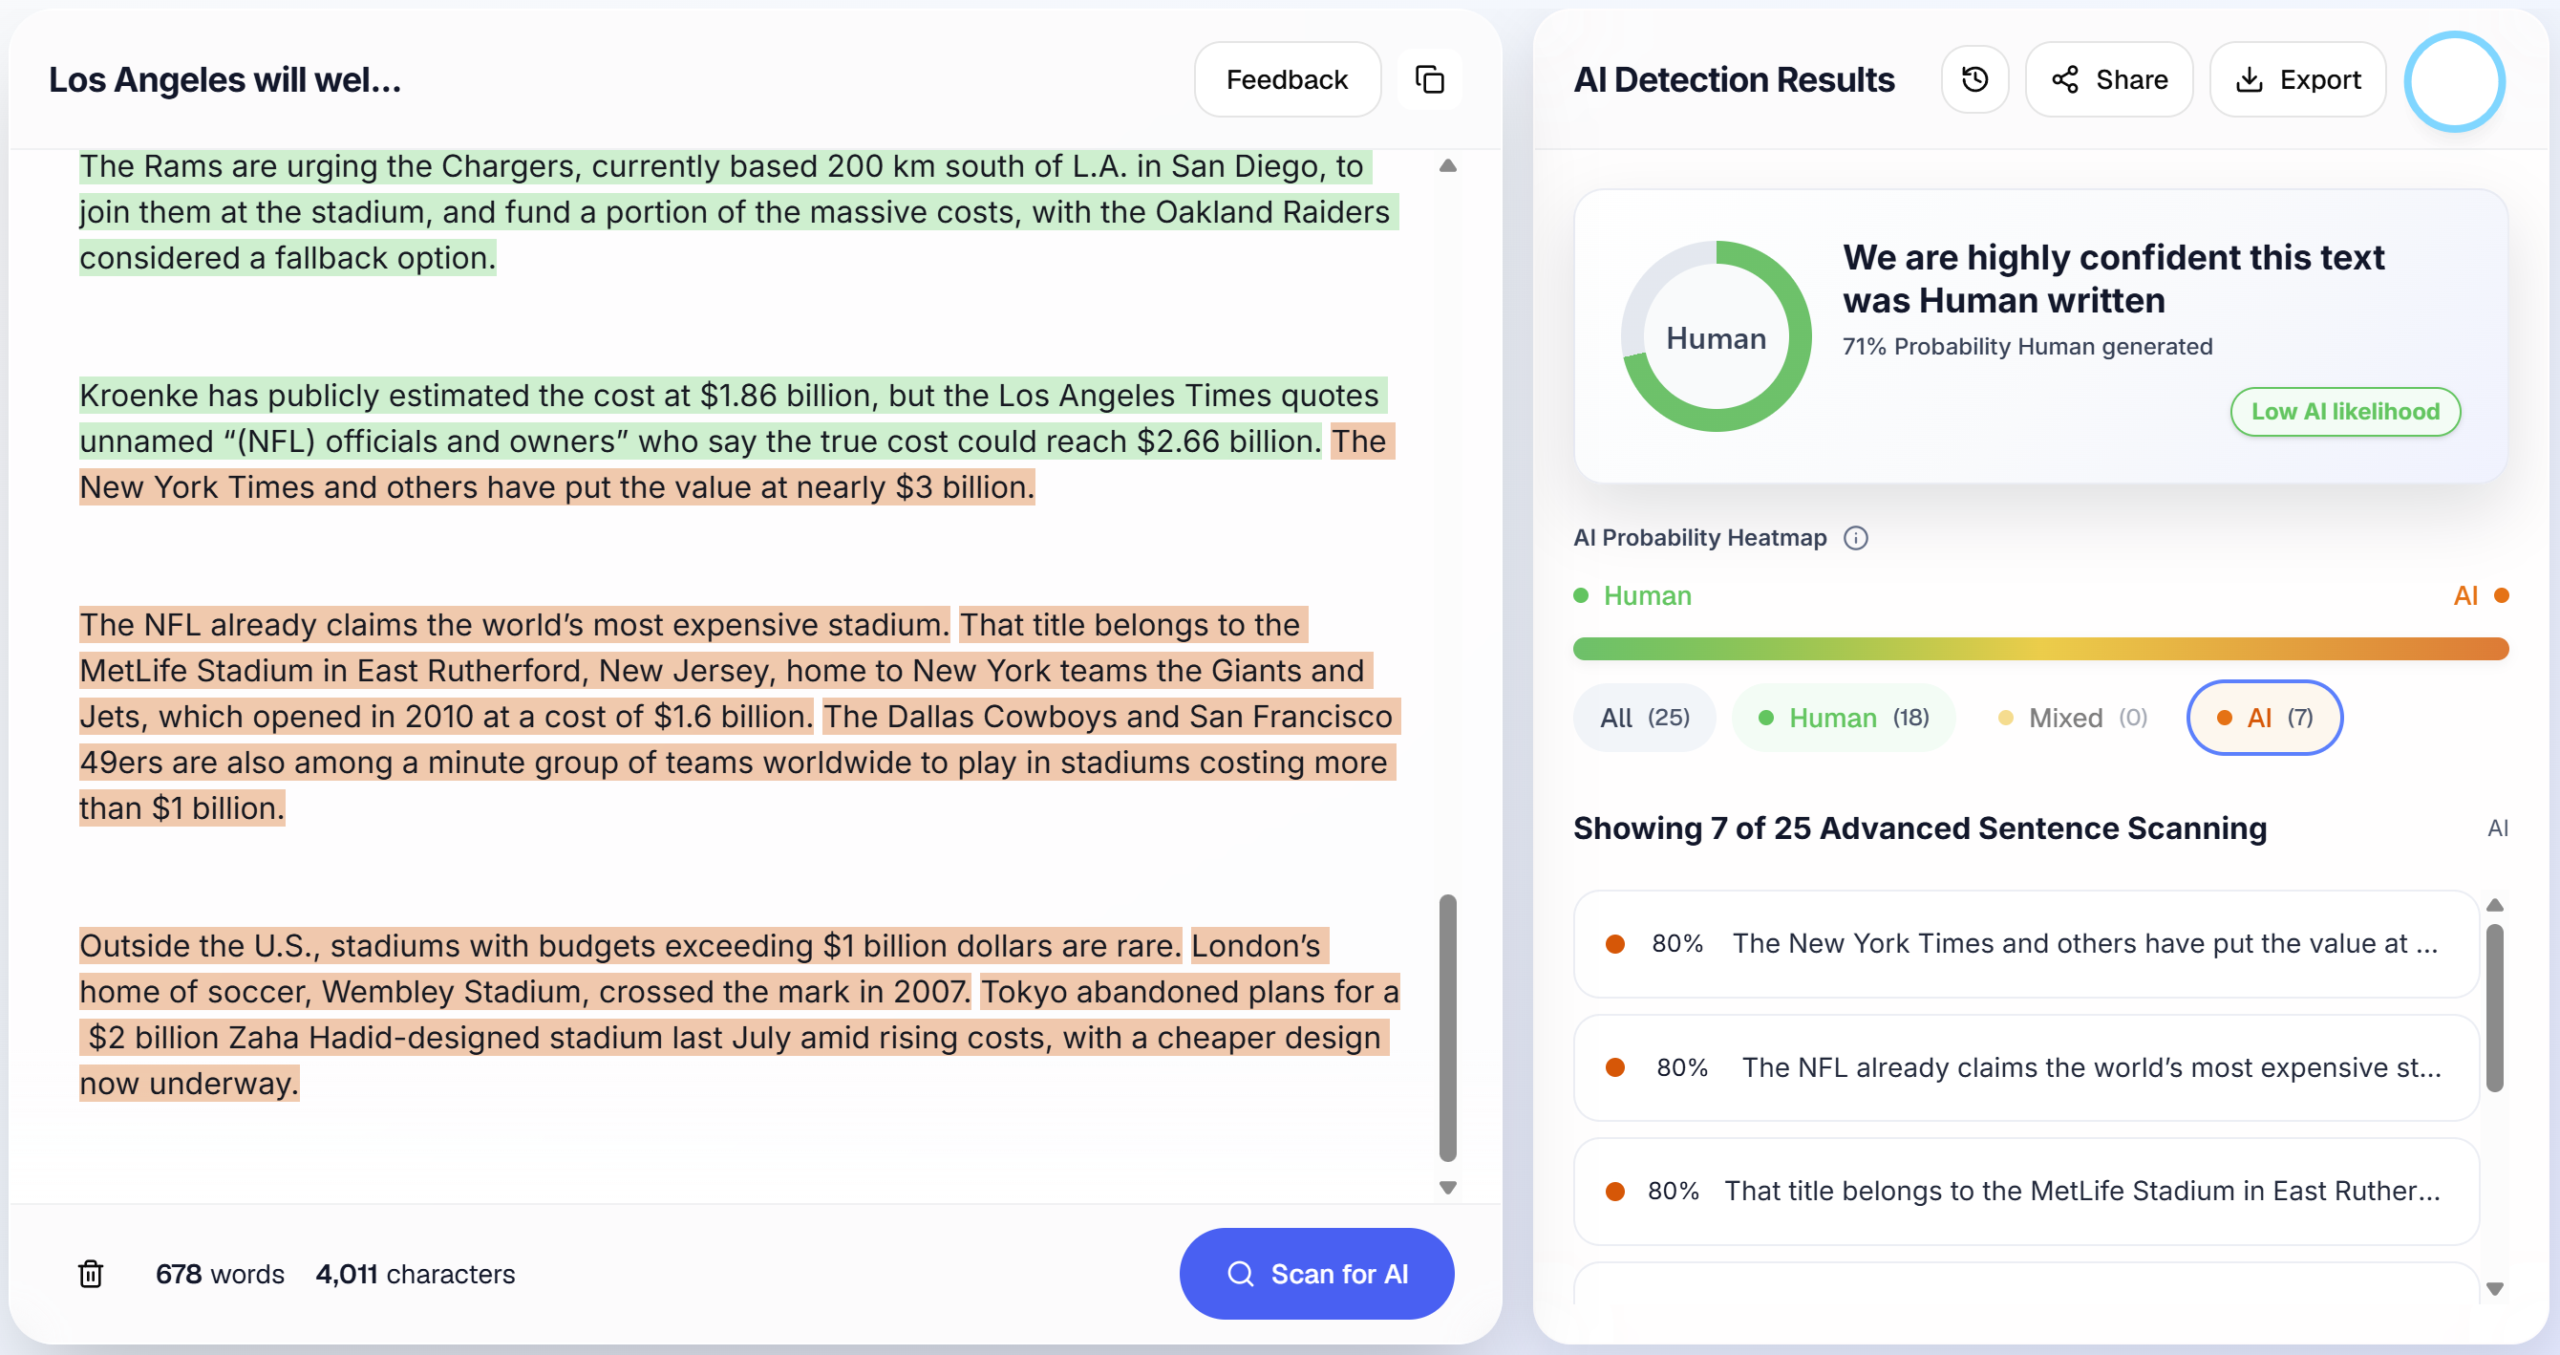Click the Export download button
Screen dimensions: 2560x1355
(x=2297, y=79)
